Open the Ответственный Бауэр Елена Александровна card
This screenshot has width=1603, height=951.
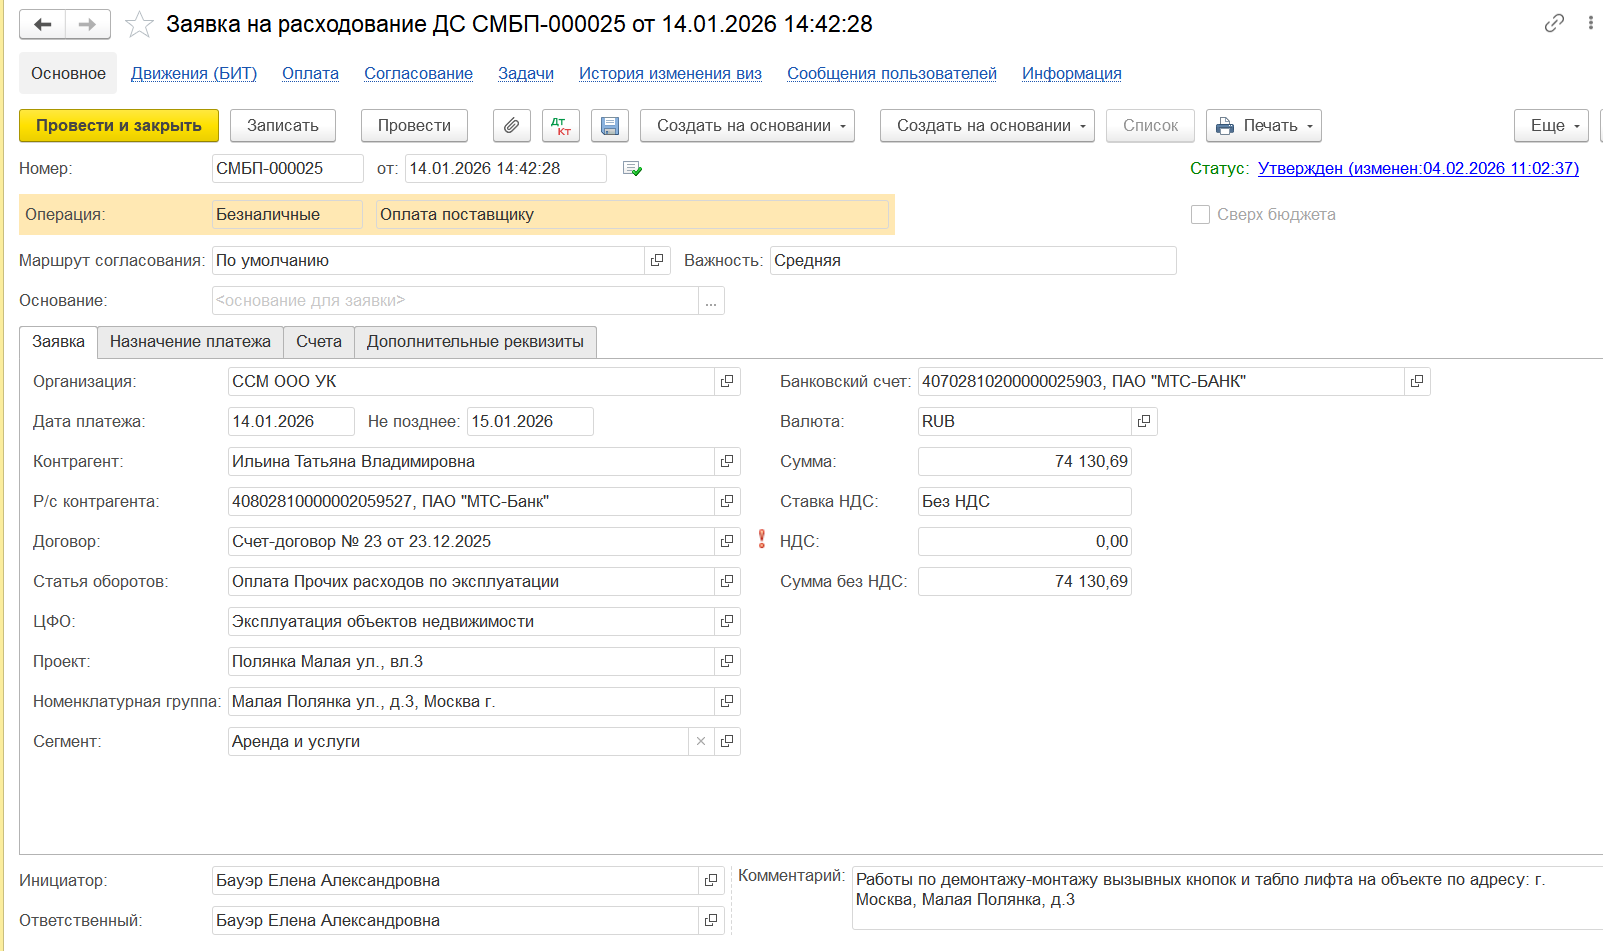tap(711, 921)
